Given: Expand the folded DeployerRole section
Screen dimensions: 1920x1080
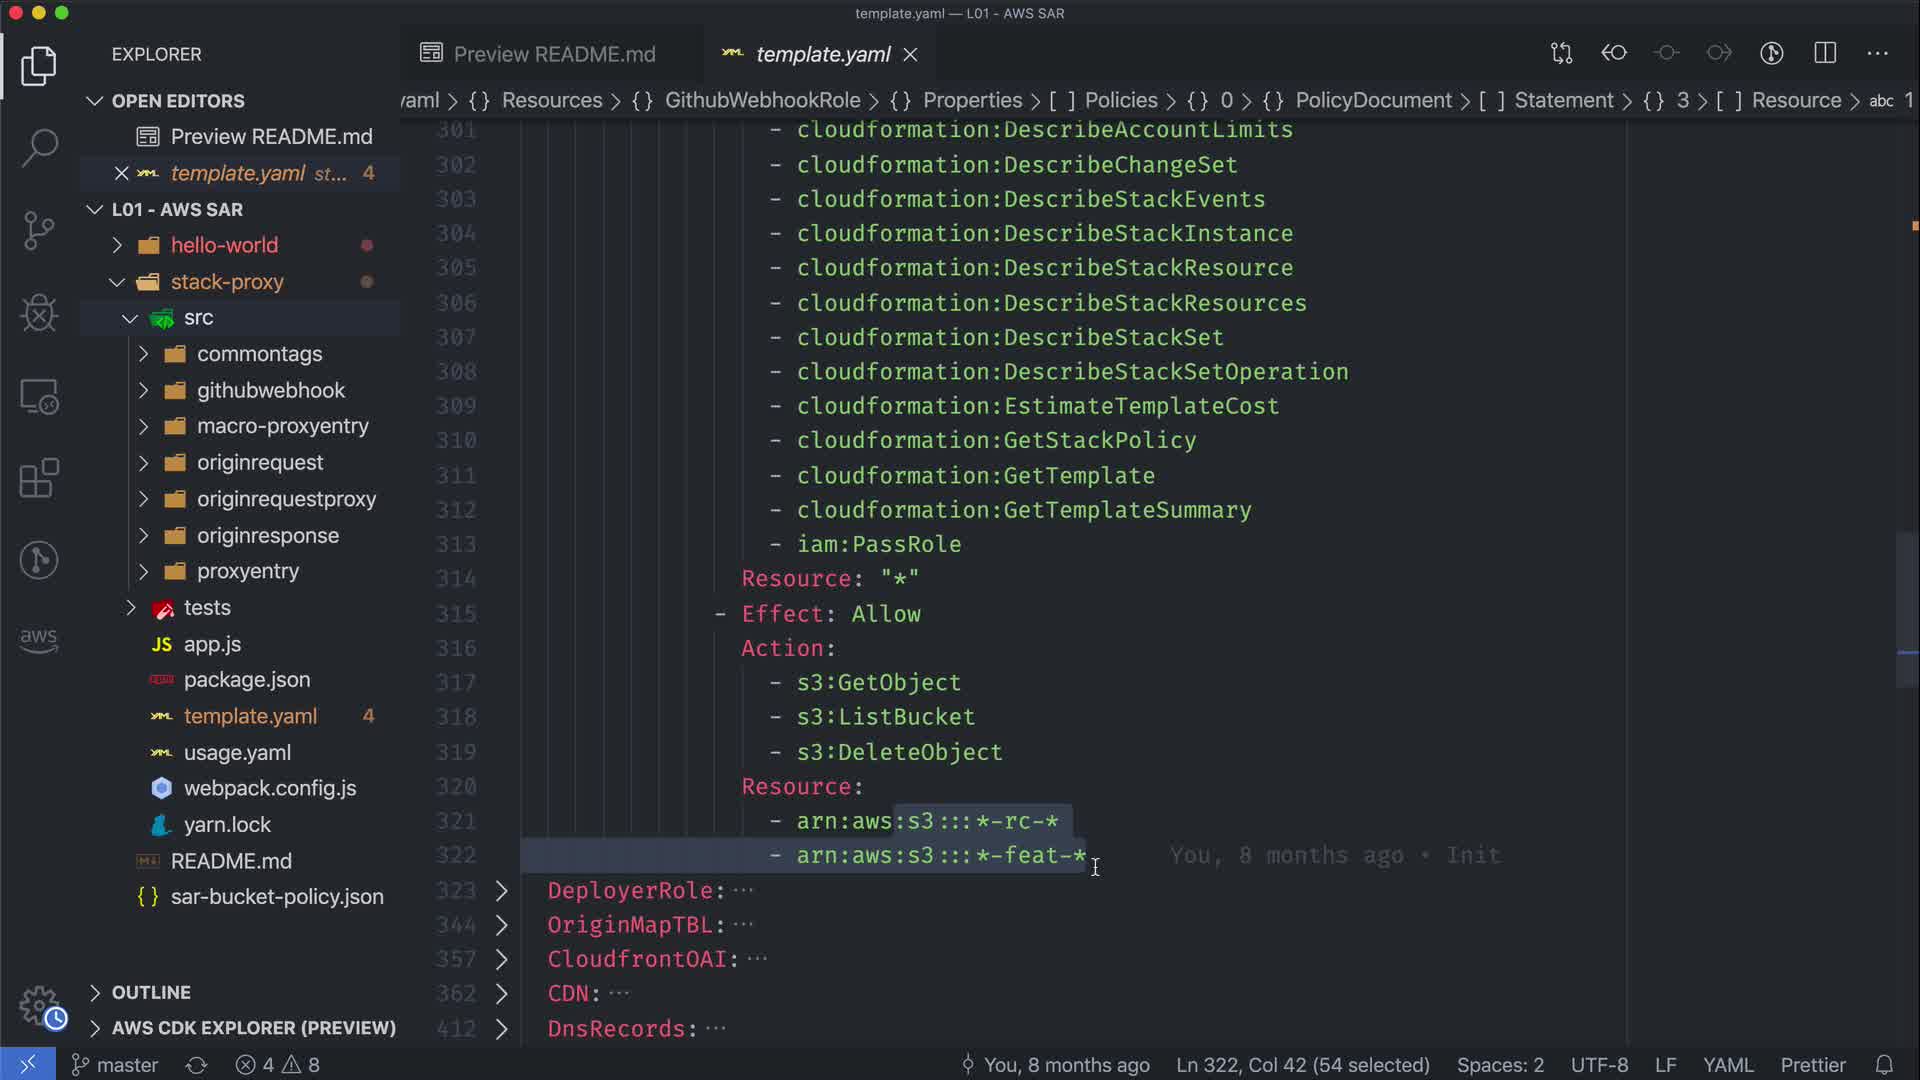Looking at the screenshot, I should point(502,890).
